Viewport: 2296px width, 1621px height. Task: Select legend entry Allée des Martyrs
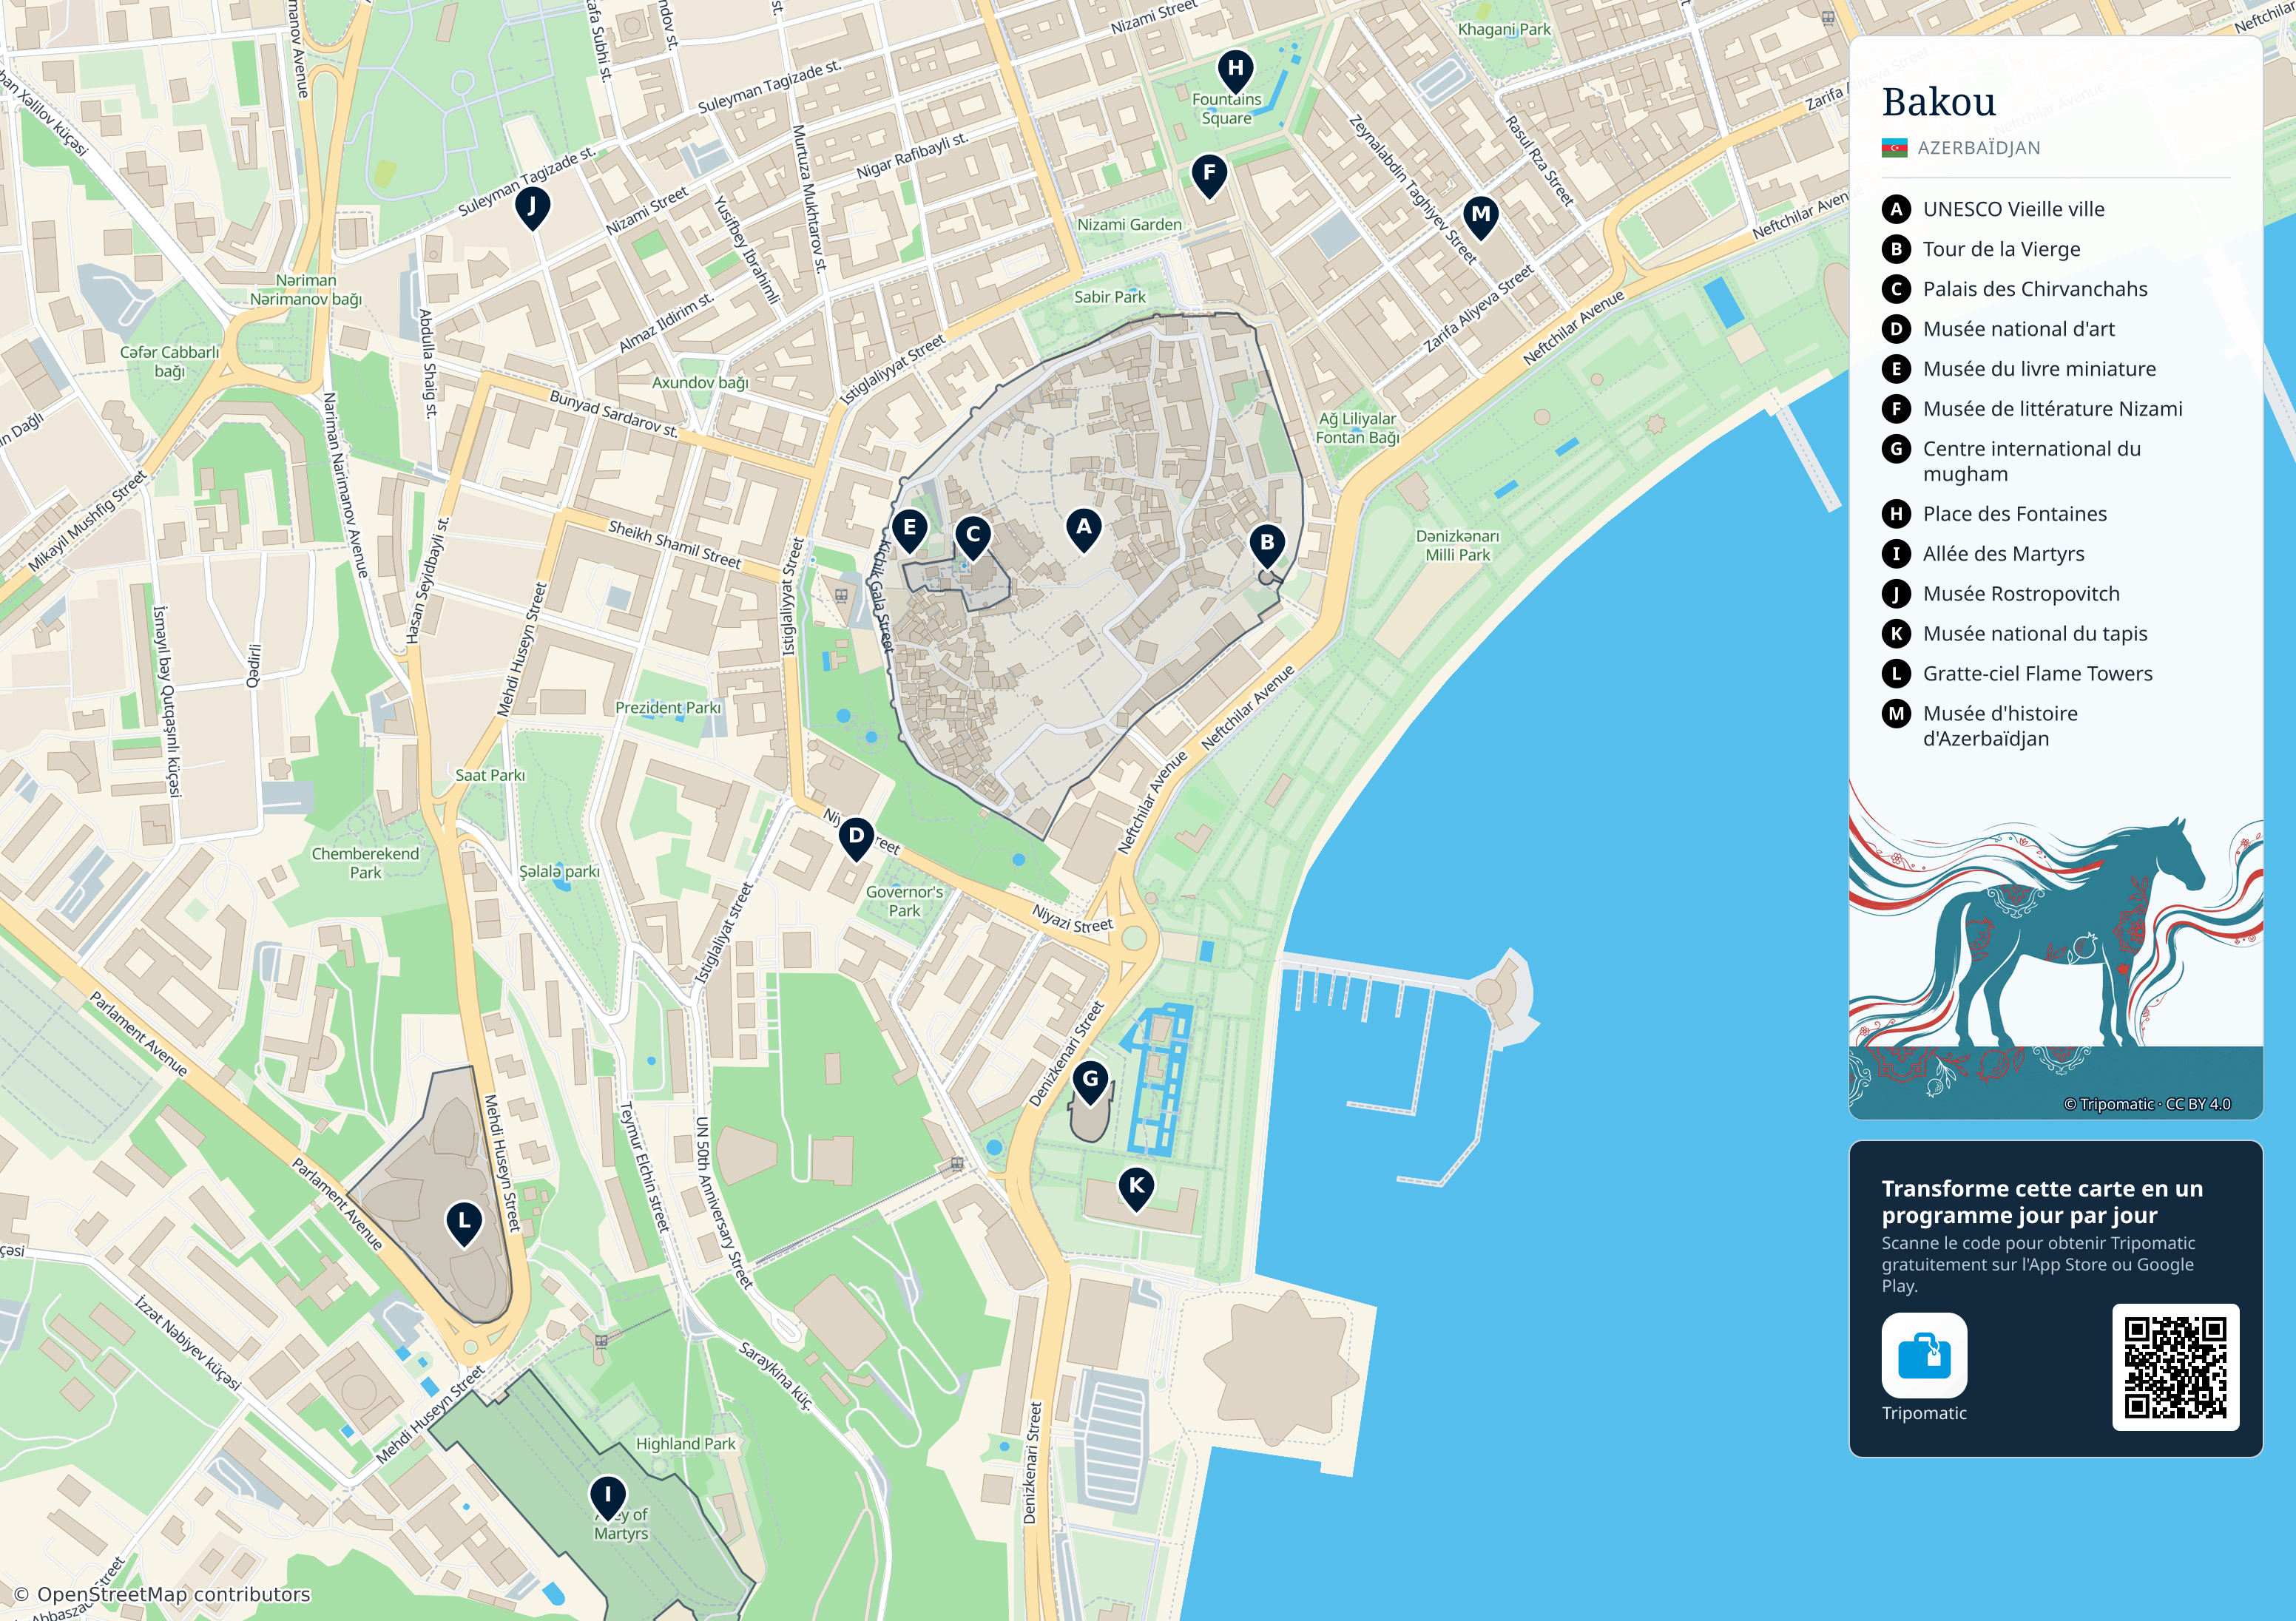pos(1984,554)
